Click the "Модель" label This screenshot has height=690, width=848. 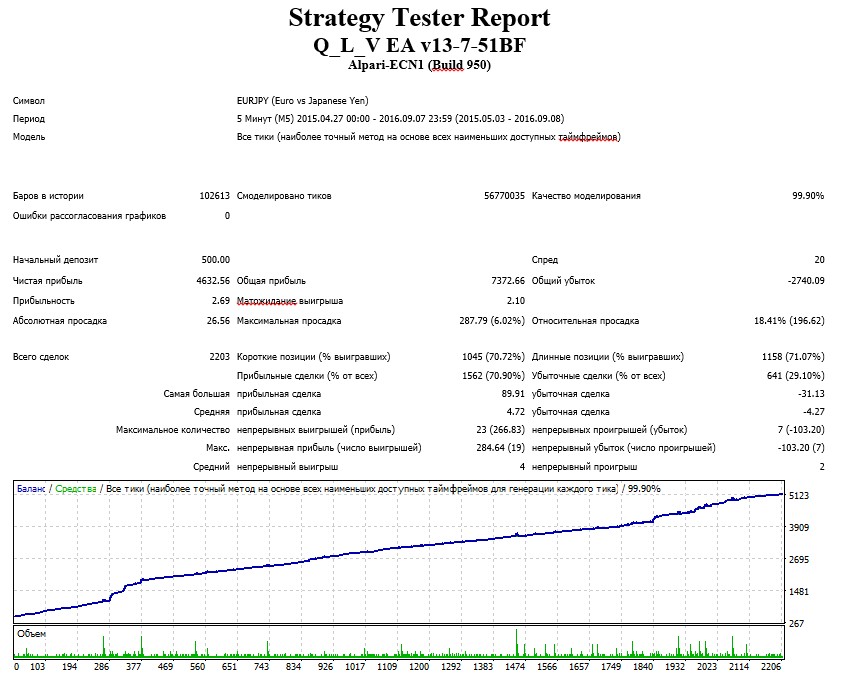[29, 137]
